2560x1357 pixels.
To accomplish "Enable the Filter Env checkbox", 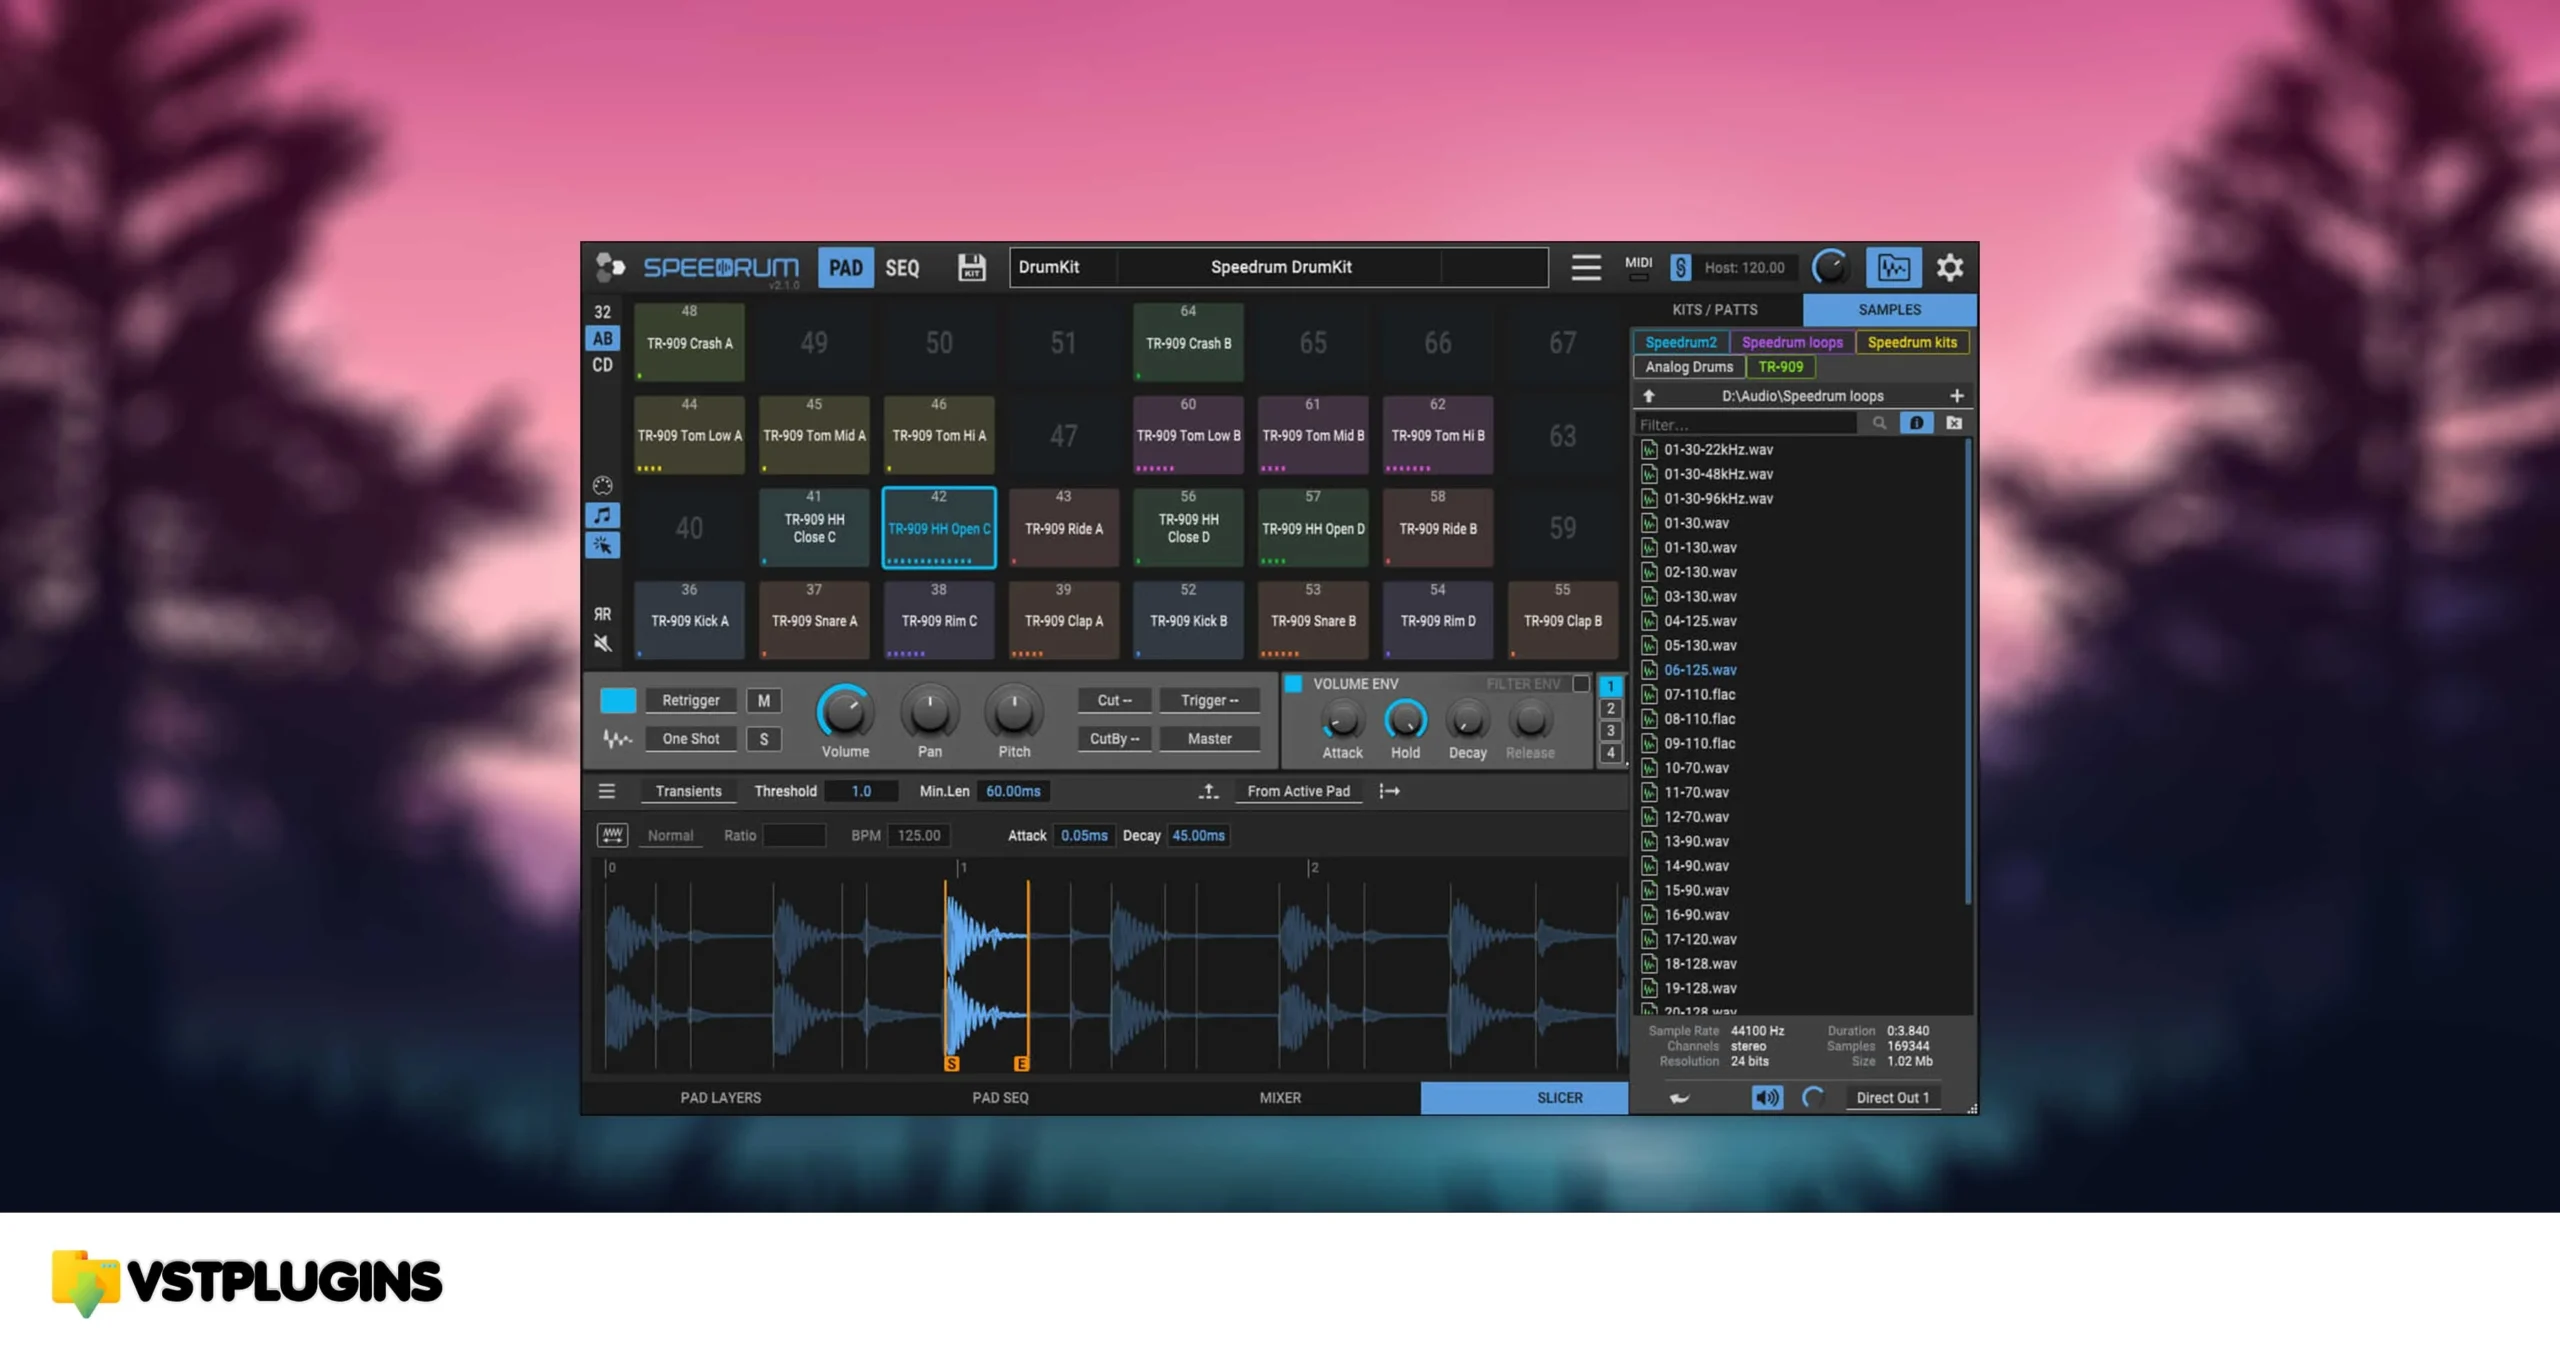I will 1581,684.
